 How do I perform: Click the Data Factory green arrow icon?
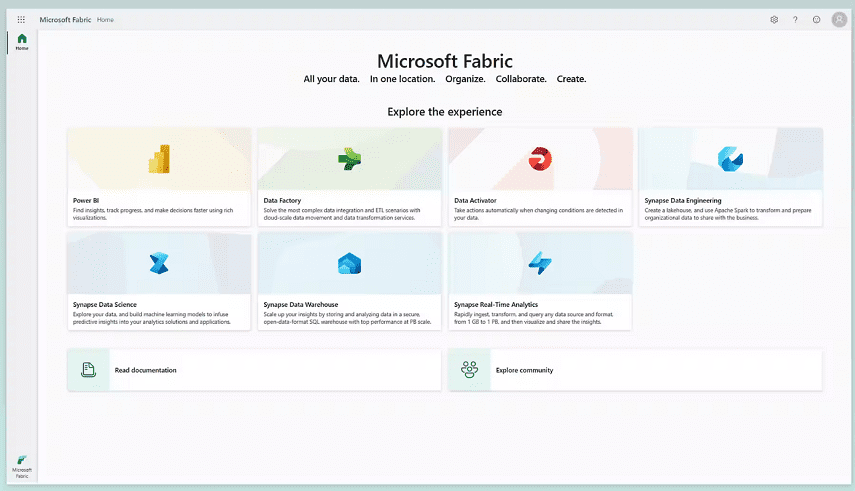[x=350, y=159]
